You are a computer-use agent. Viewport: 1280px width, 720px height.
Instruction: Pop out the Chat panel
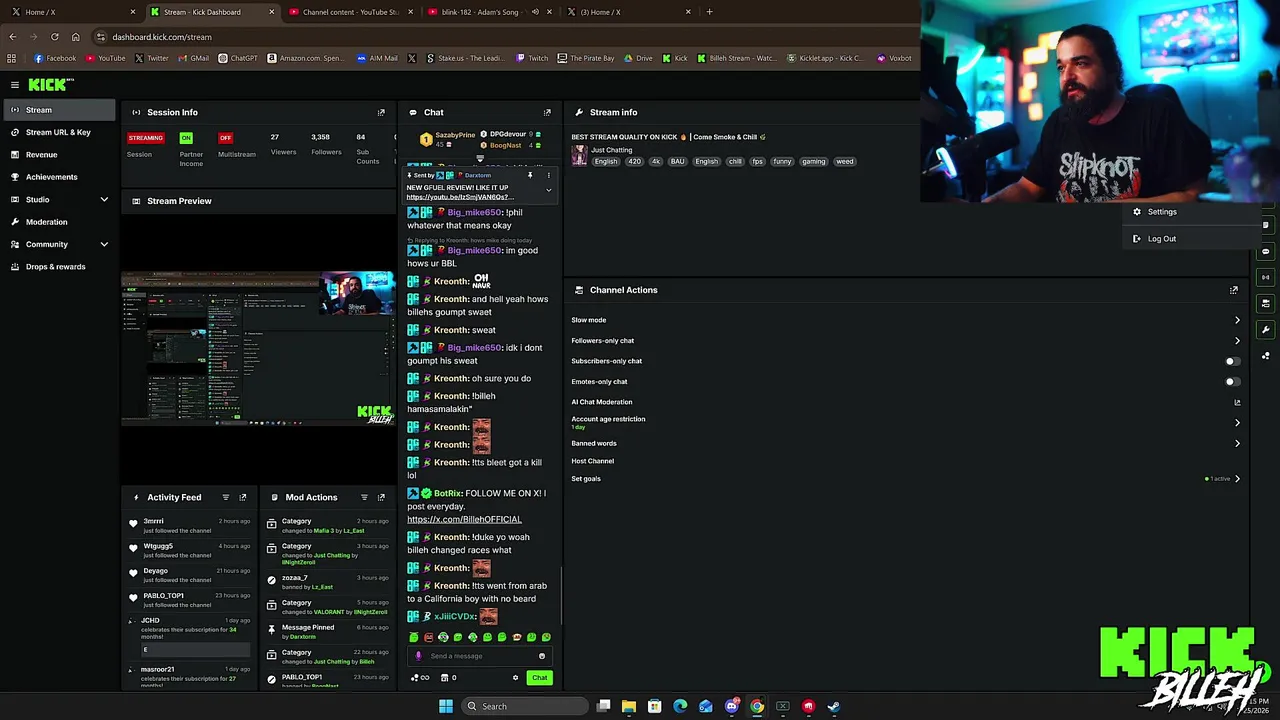[x=547, y=112]
